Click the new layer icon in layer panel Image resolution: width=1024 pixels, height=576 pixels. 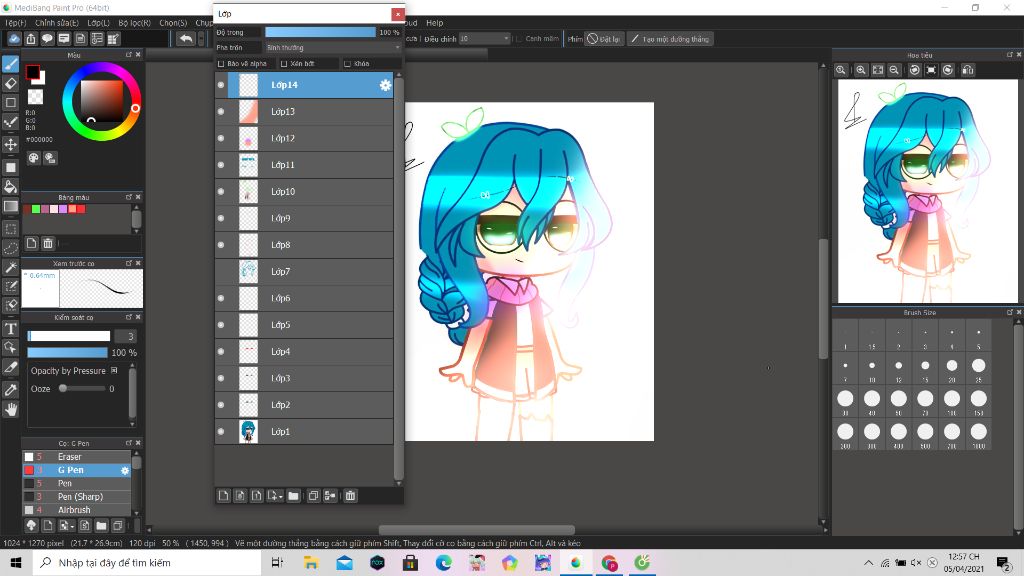224,496
